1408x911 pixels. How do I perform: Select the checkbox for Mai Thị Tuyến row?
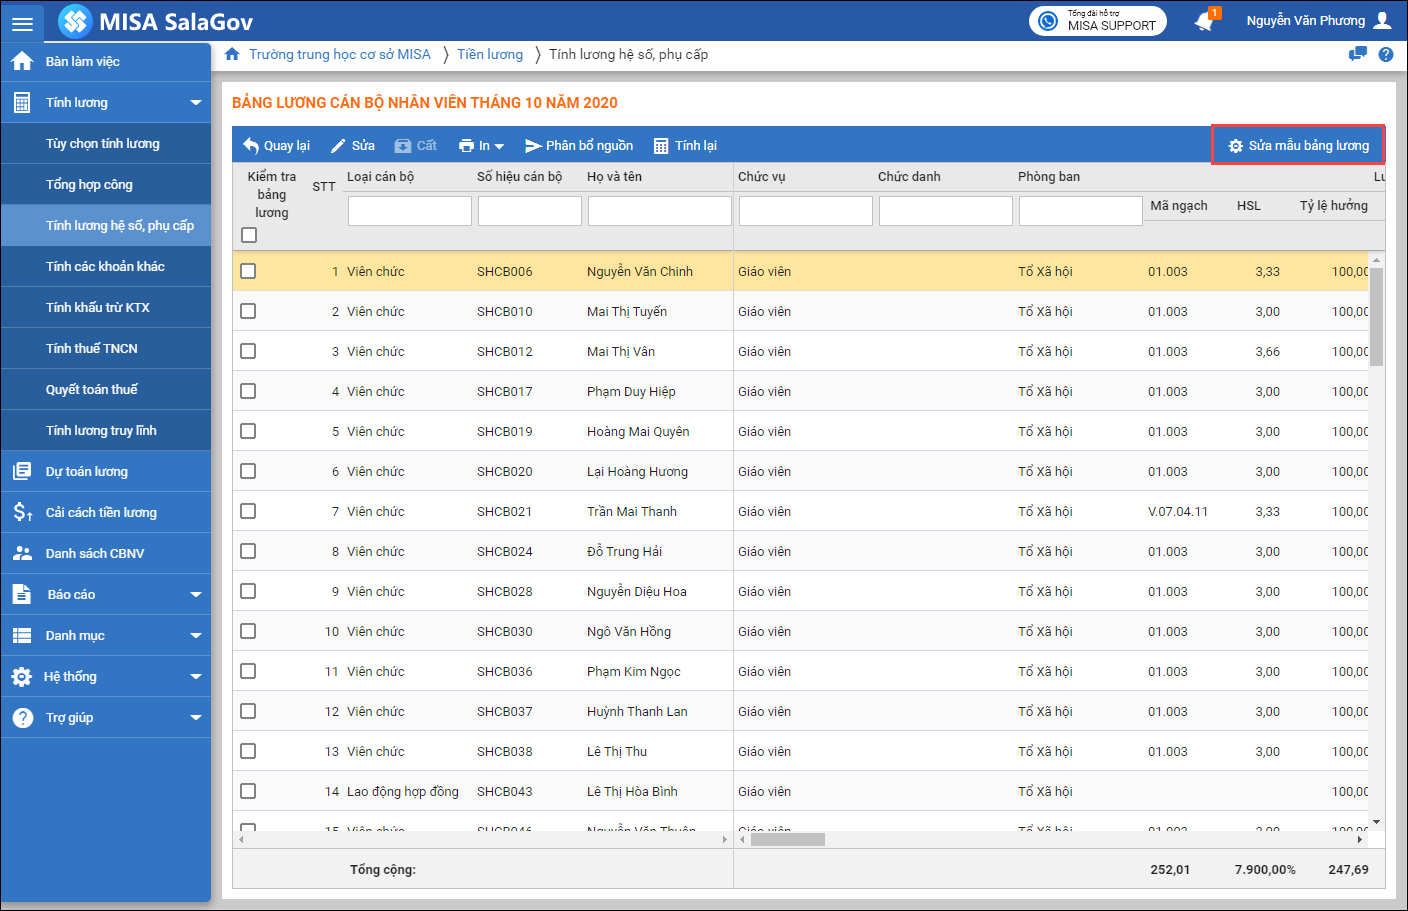(x=248, y=311)
